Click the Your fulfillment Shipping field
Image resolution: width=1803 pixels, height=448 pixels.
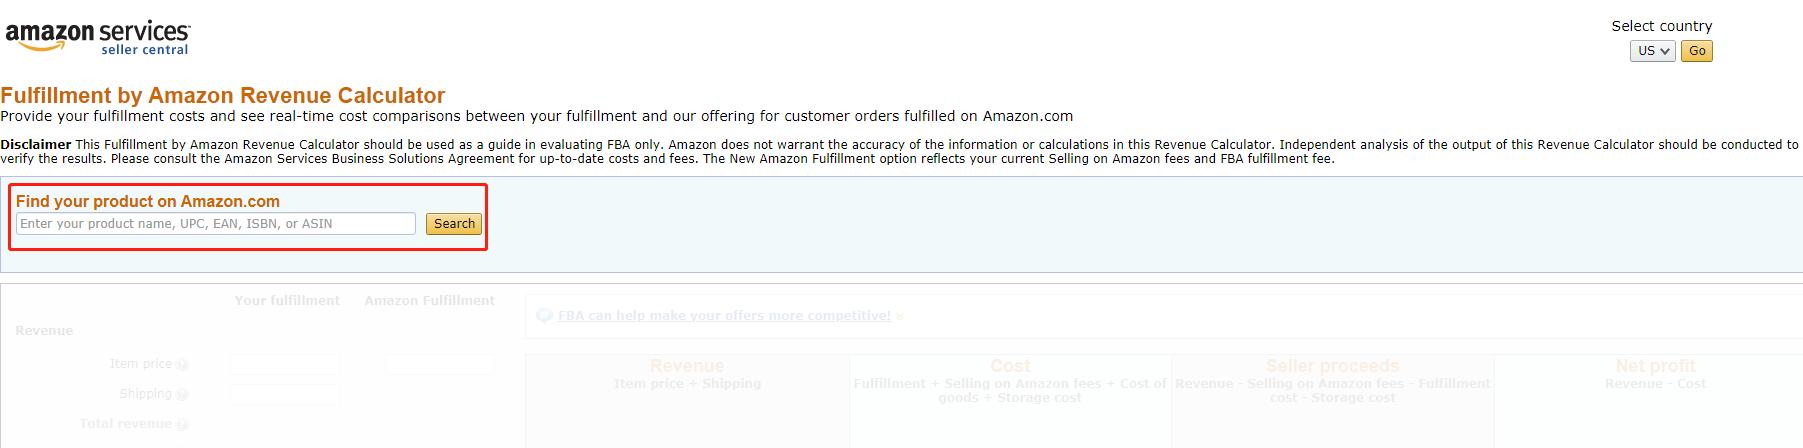coord(285,395)
